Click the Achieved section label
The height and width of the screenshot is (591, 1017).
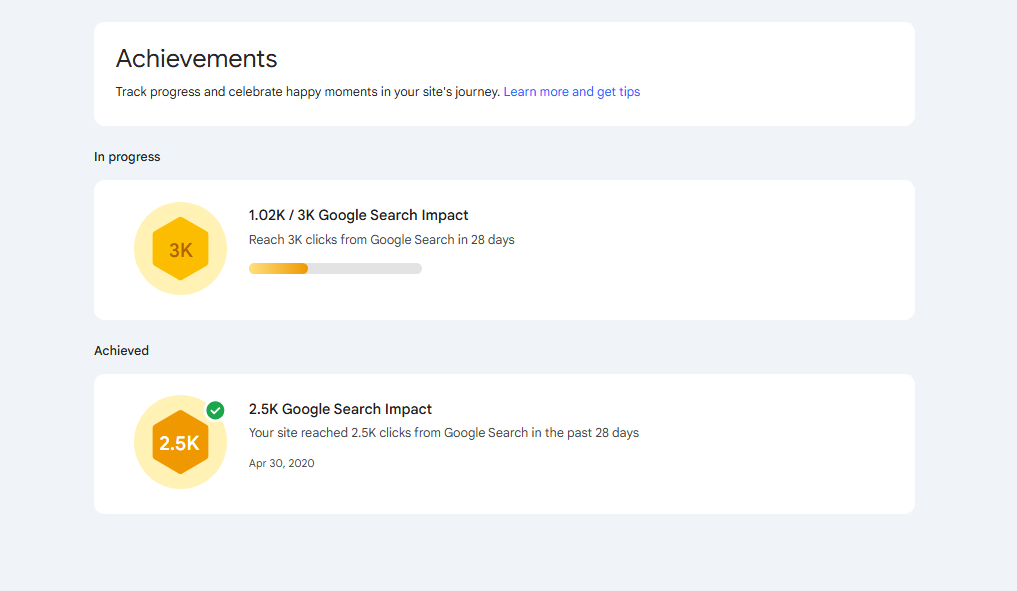121,351
